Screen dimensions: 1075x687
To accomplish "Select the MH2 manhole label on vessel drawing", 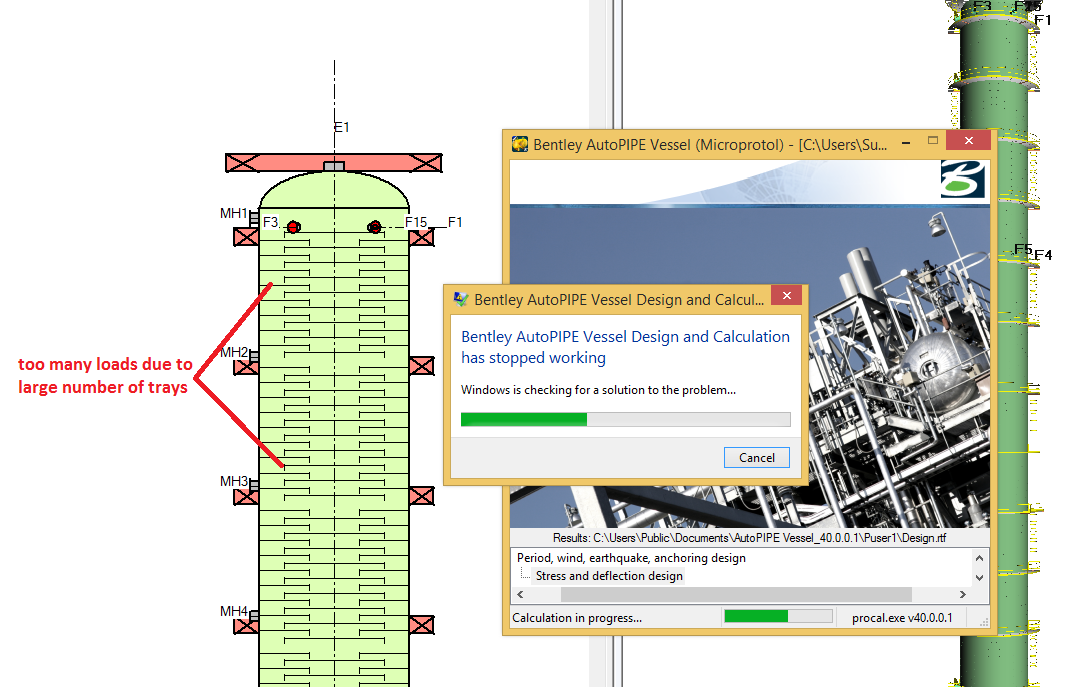I will pyautogui.click(x=234, y=352).
